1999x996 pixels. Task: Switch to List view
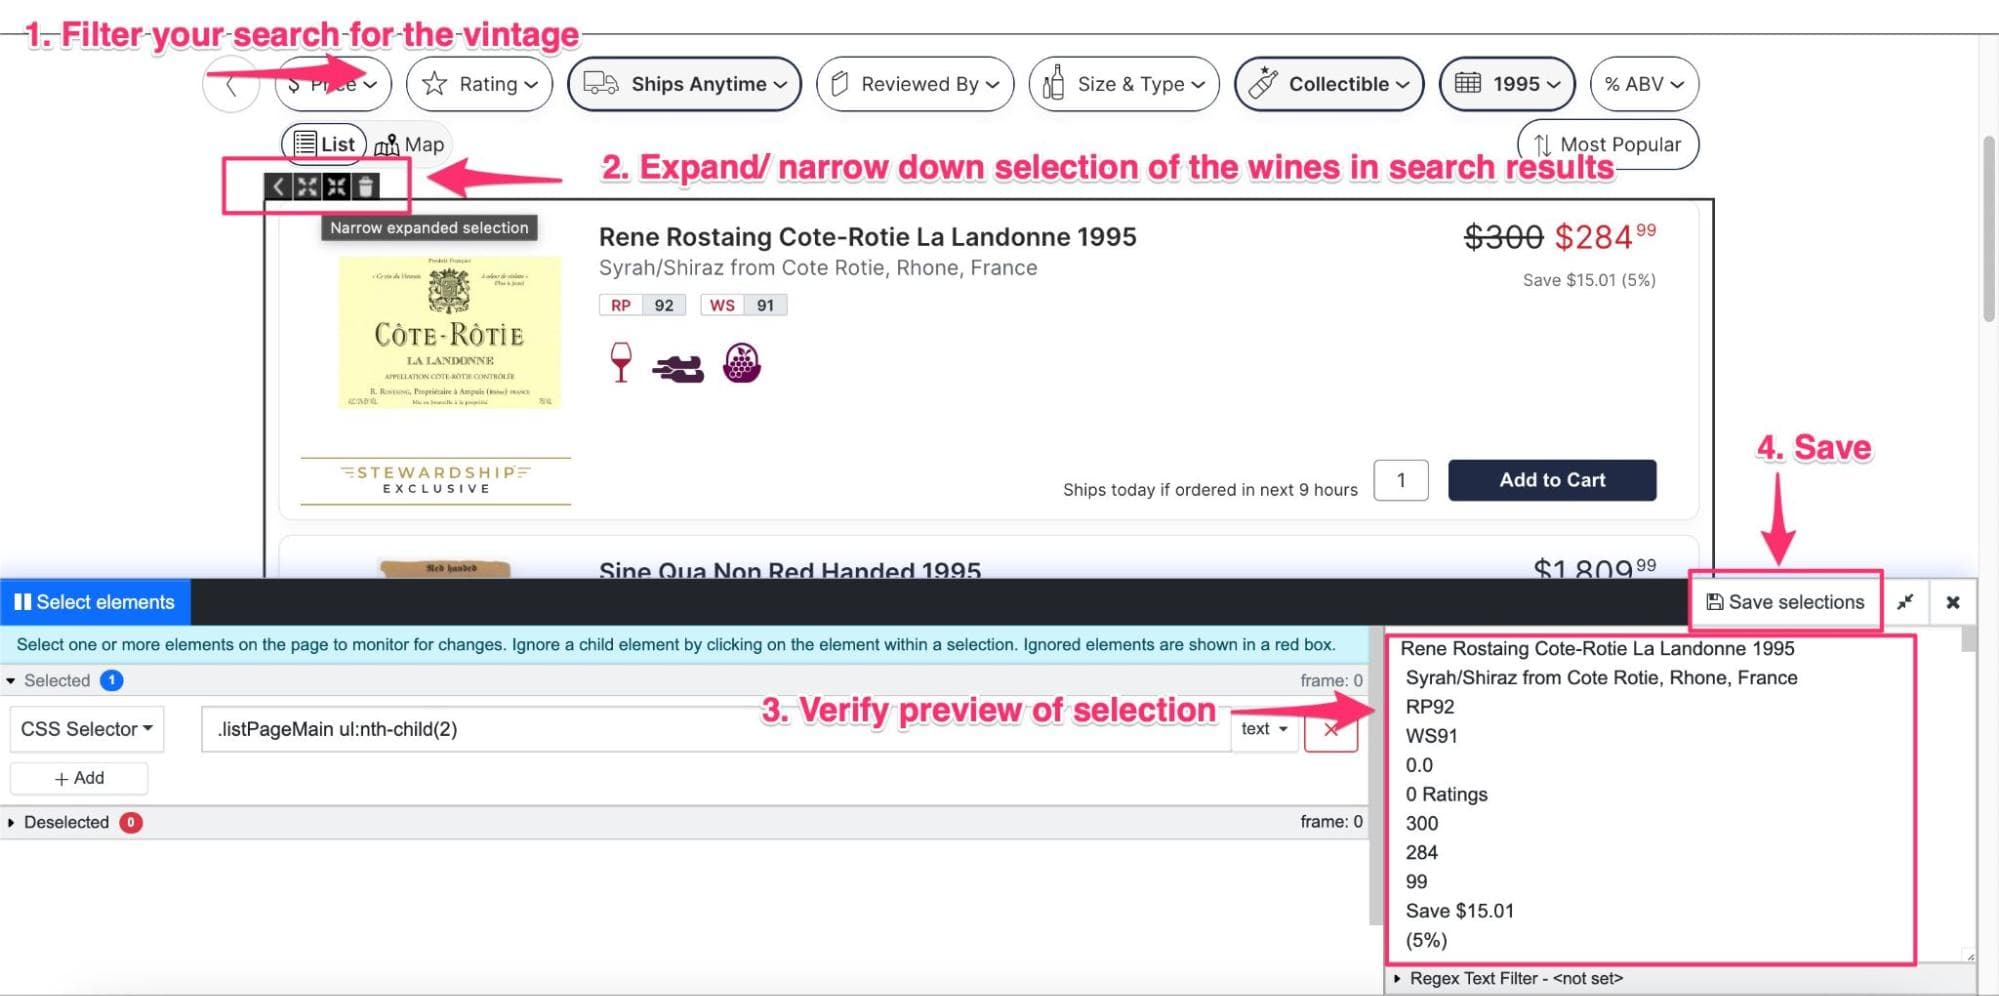323,143
